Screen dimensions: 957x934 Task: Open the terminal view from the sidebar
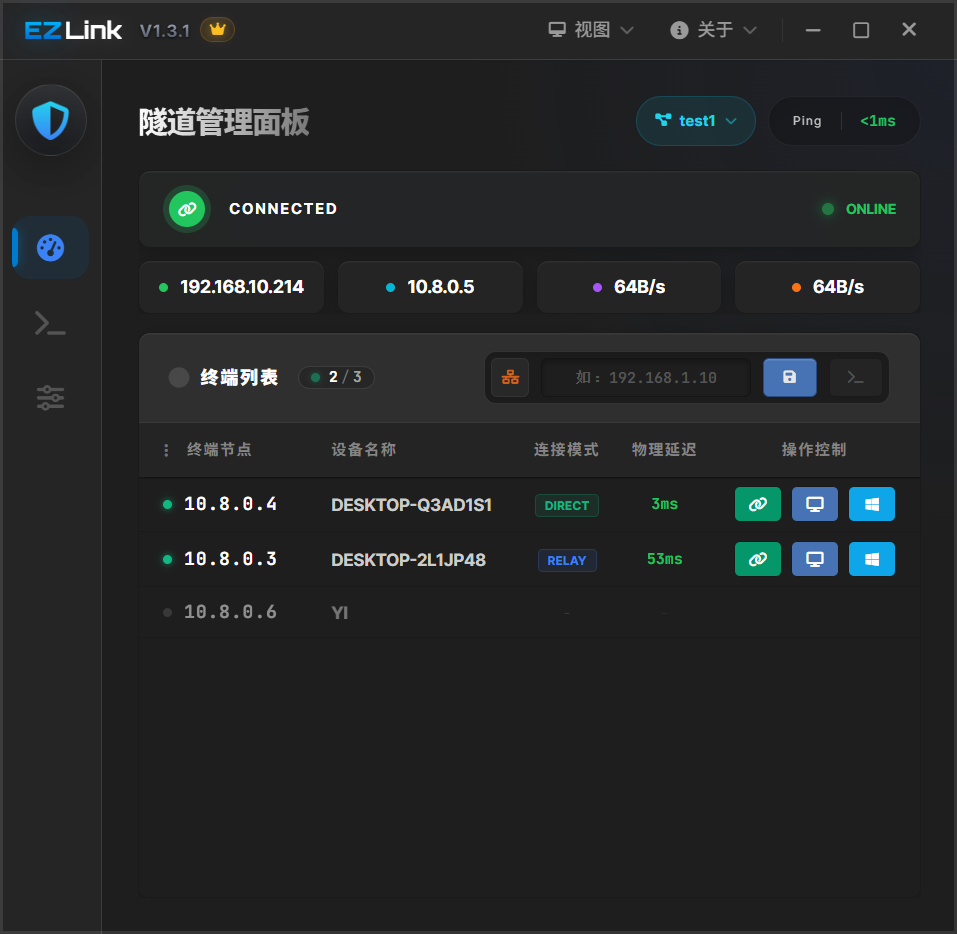[50, 322]
